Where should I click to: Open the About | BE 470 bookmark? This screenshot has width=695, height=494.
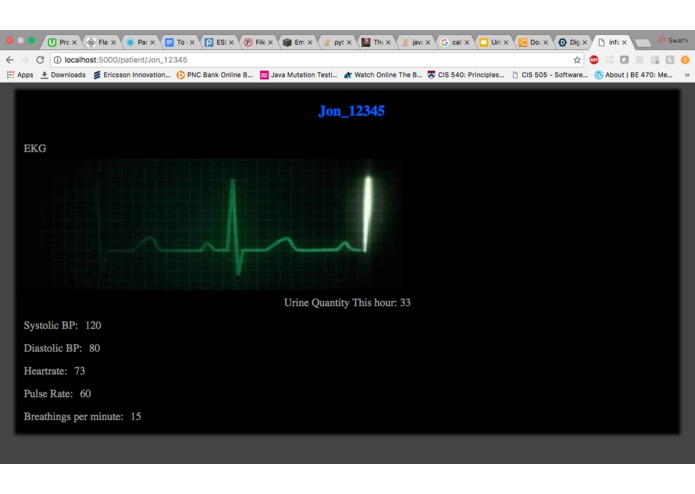634,75
